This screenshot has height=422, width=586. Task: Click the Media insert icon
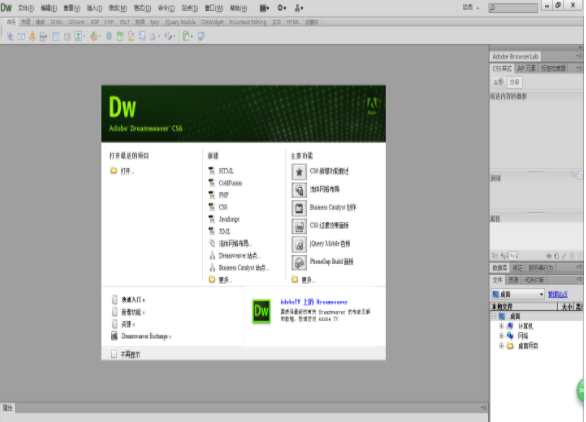[94, 36]
